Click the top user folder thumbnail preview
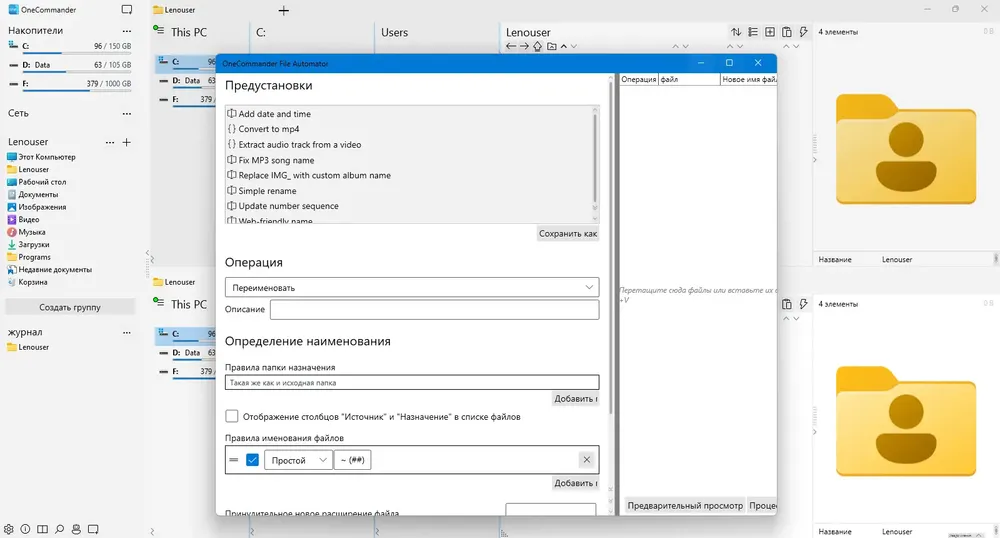Image resolution: width=1000 pixels, height=538 pixels. pos(906,149)
